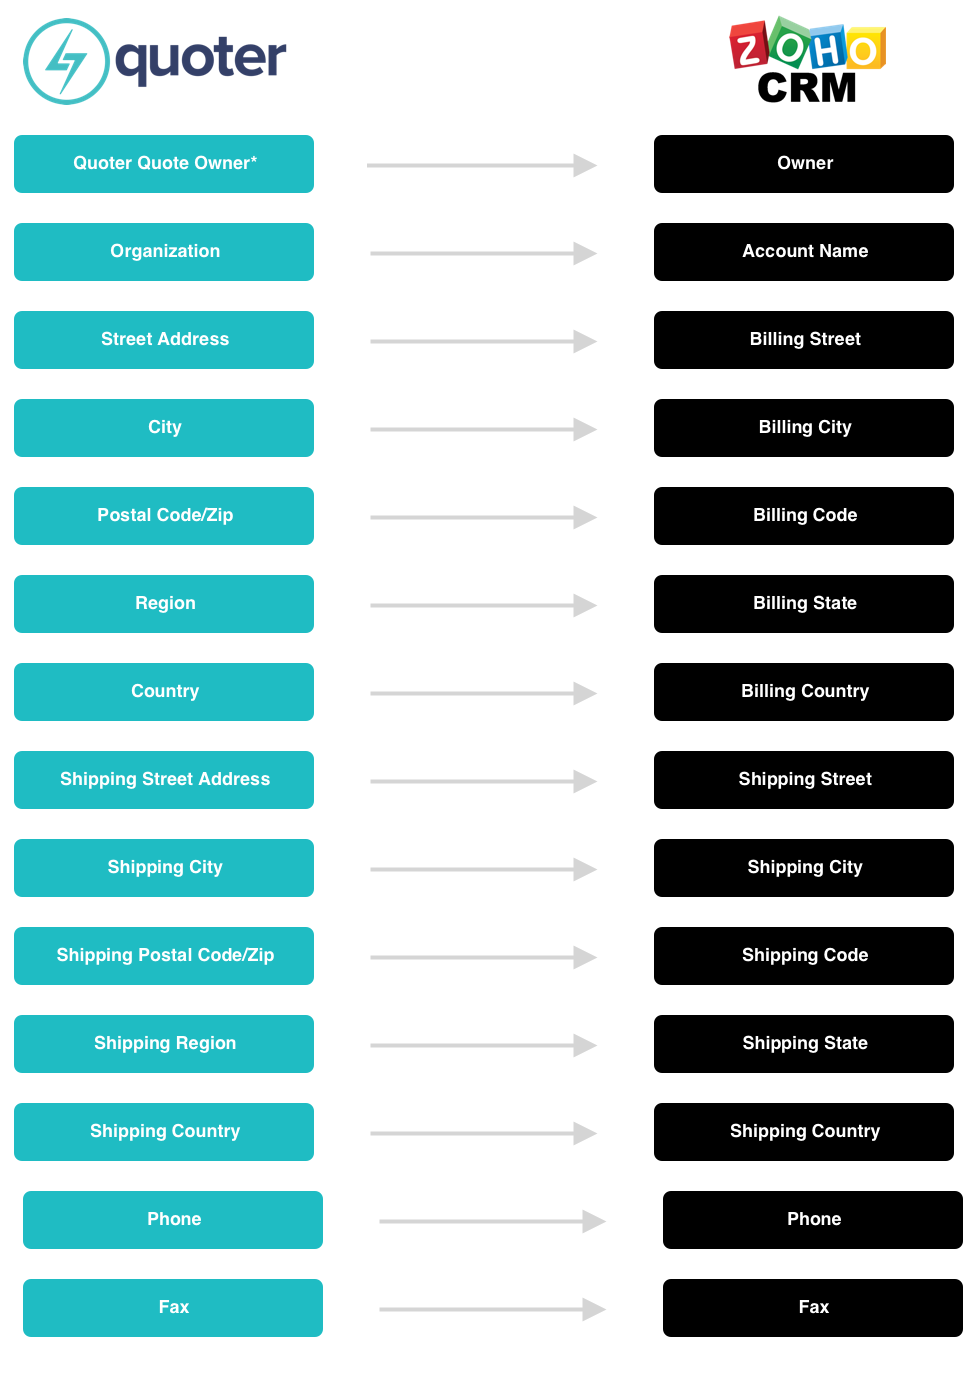Choose the Billing Code box

804,516
